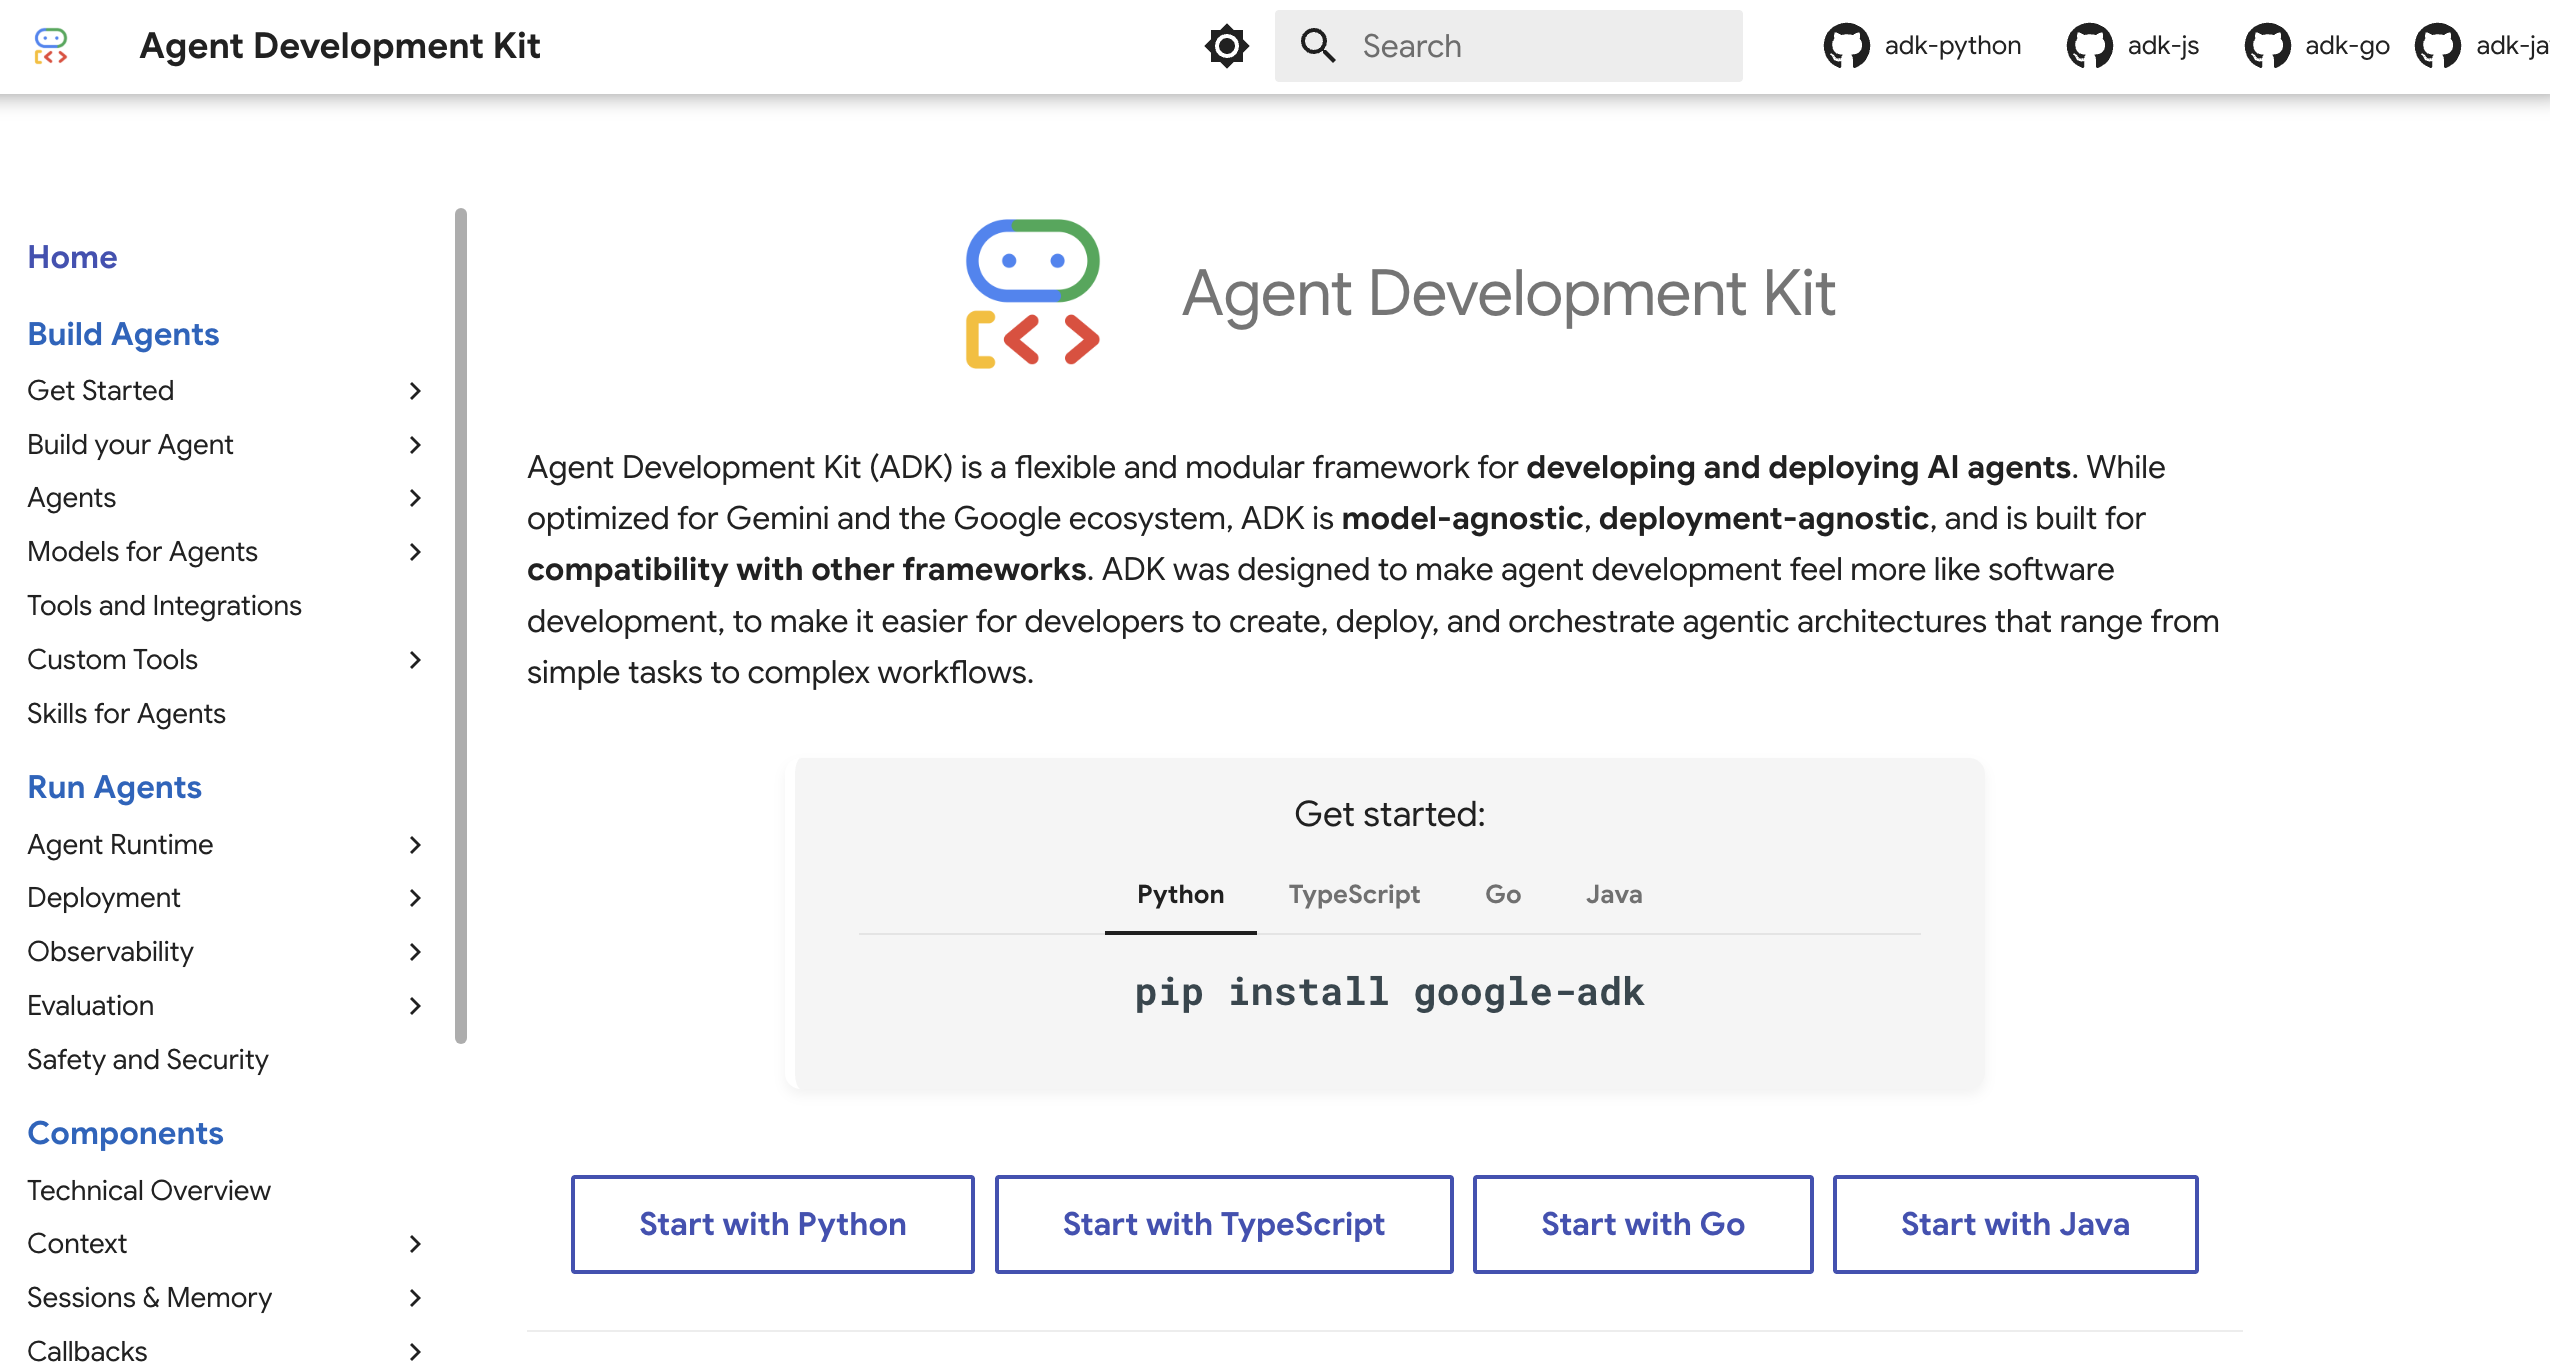Select the Java install tab
Screen dimensions: 2550x1372
click(1613, 894)
